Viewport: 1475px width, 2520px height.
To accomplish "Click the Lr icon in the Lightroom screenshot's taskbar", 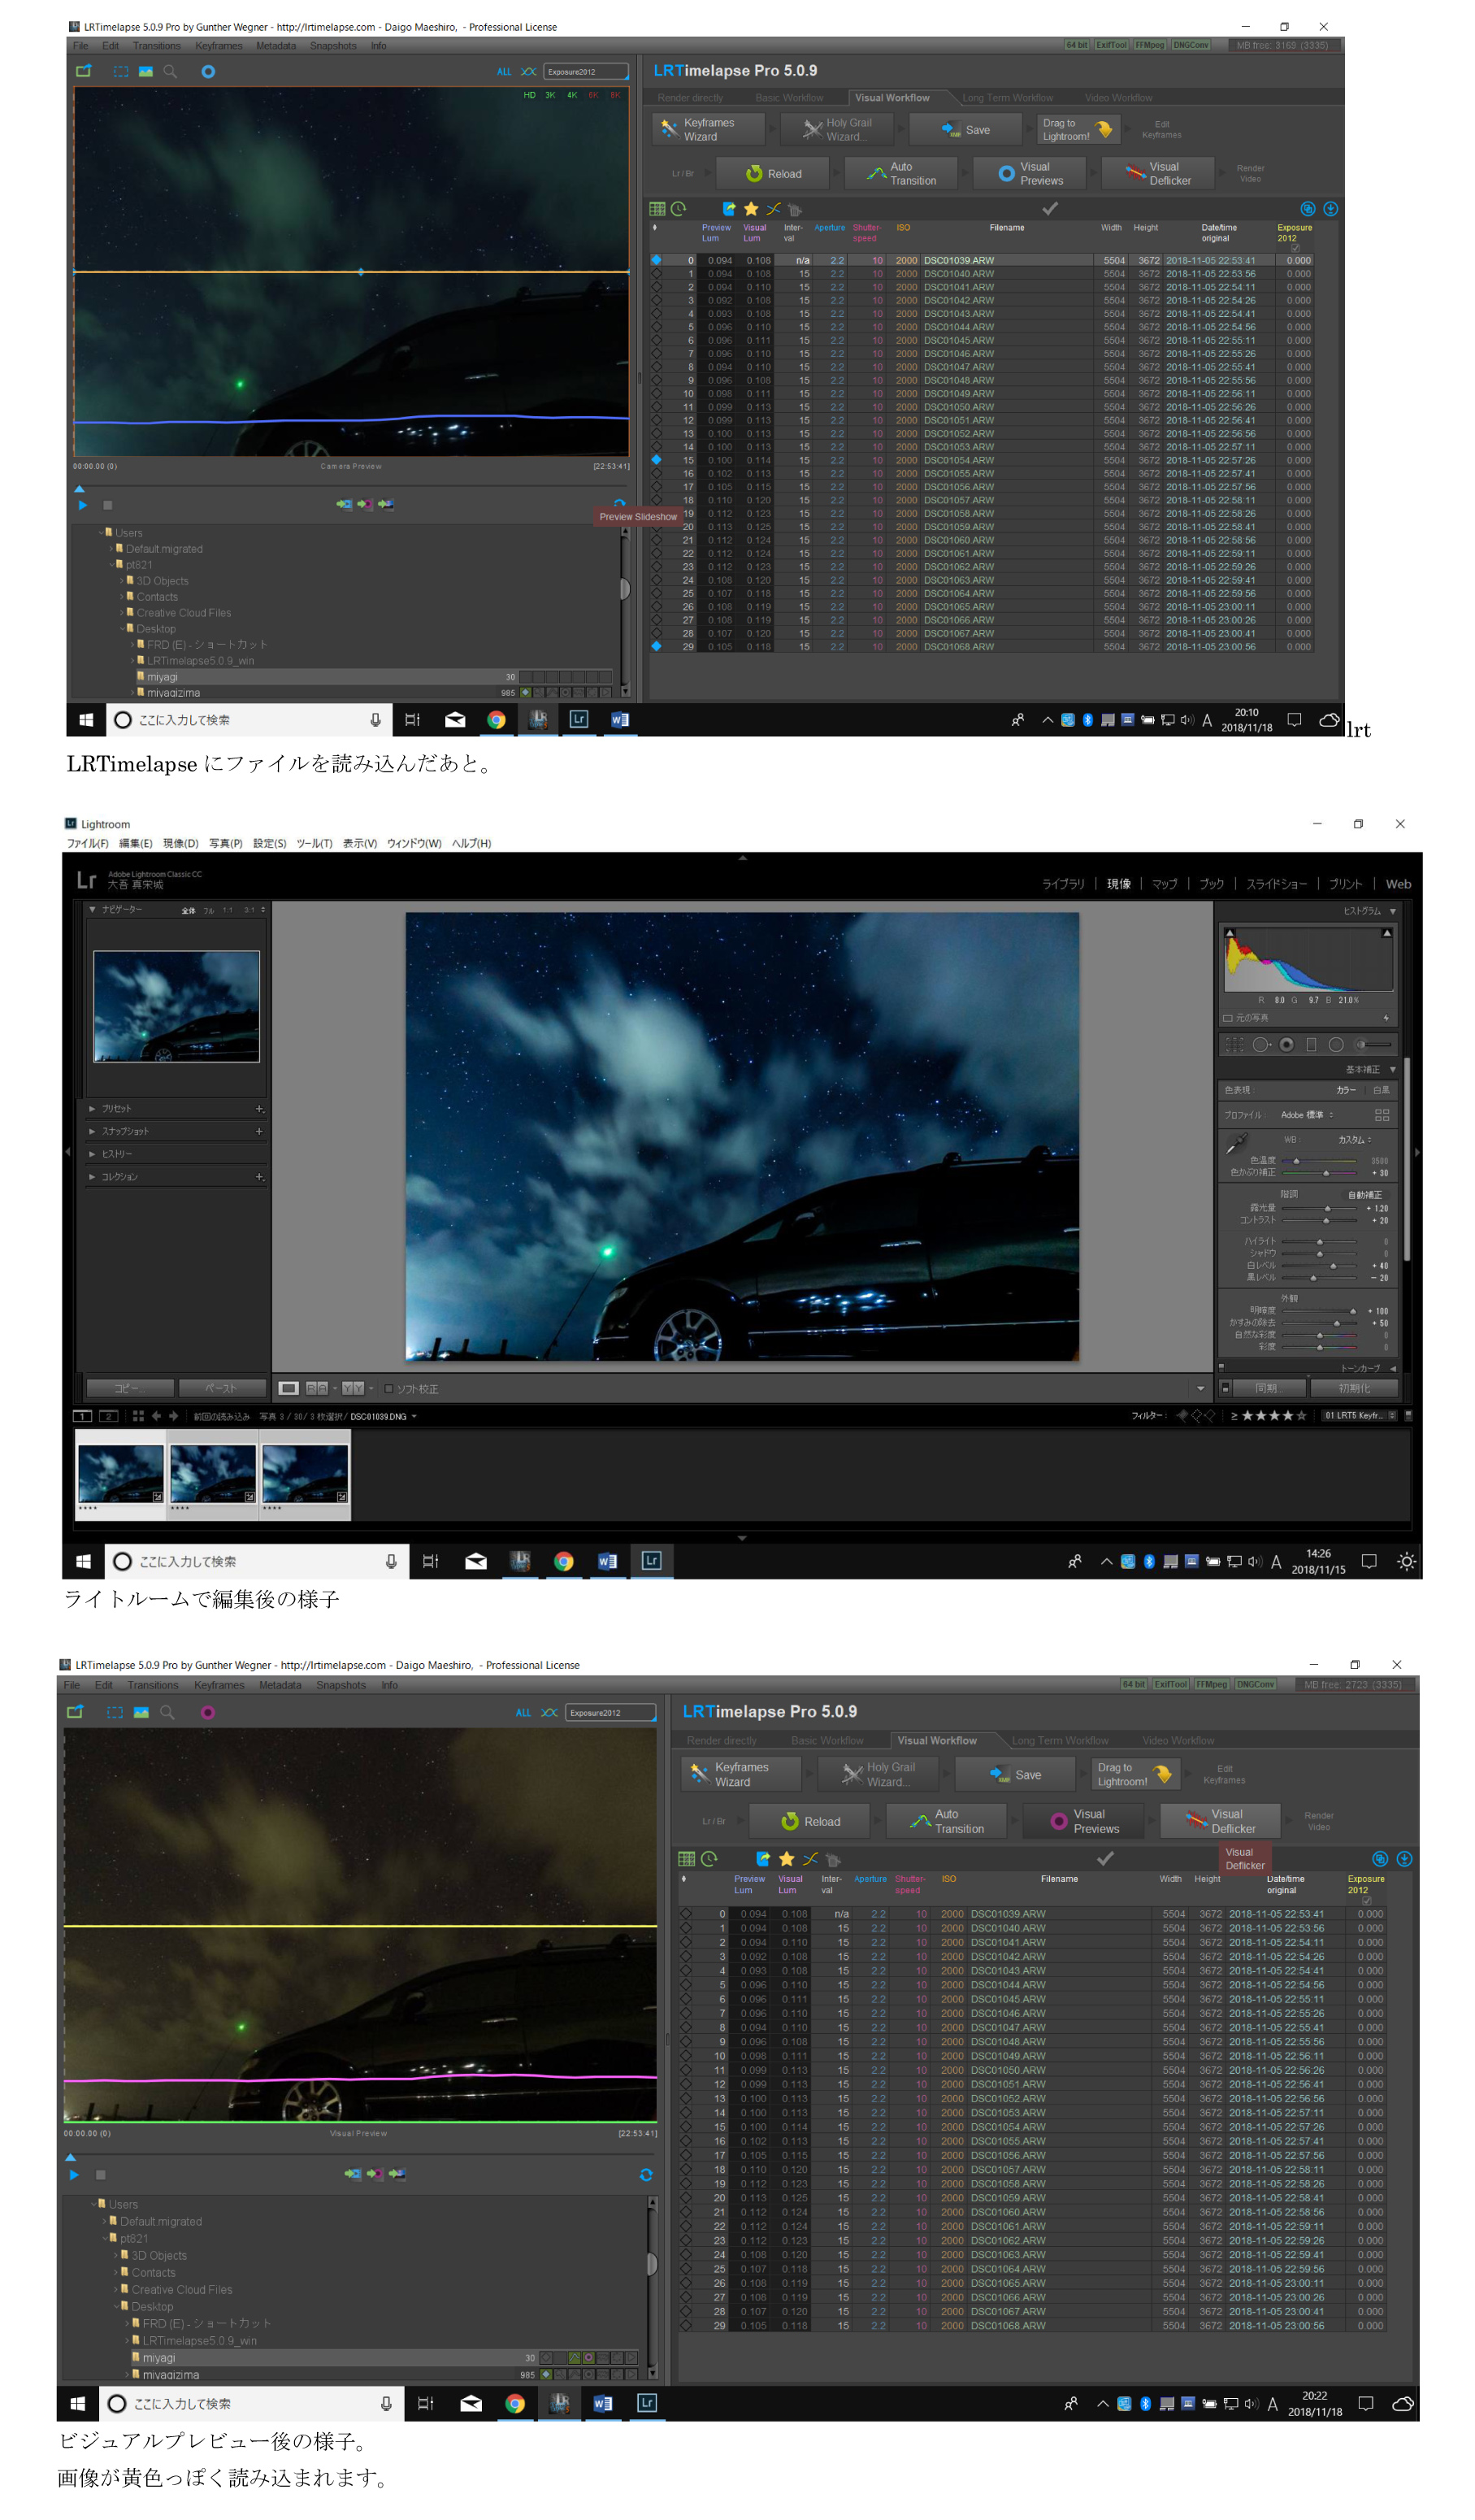I will [x=651, y=1561].
